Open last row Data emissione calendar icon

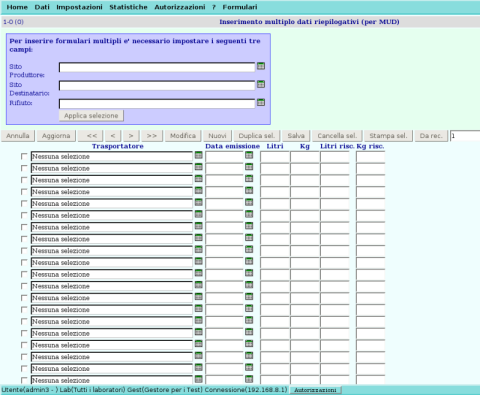[x=249, y=379]
